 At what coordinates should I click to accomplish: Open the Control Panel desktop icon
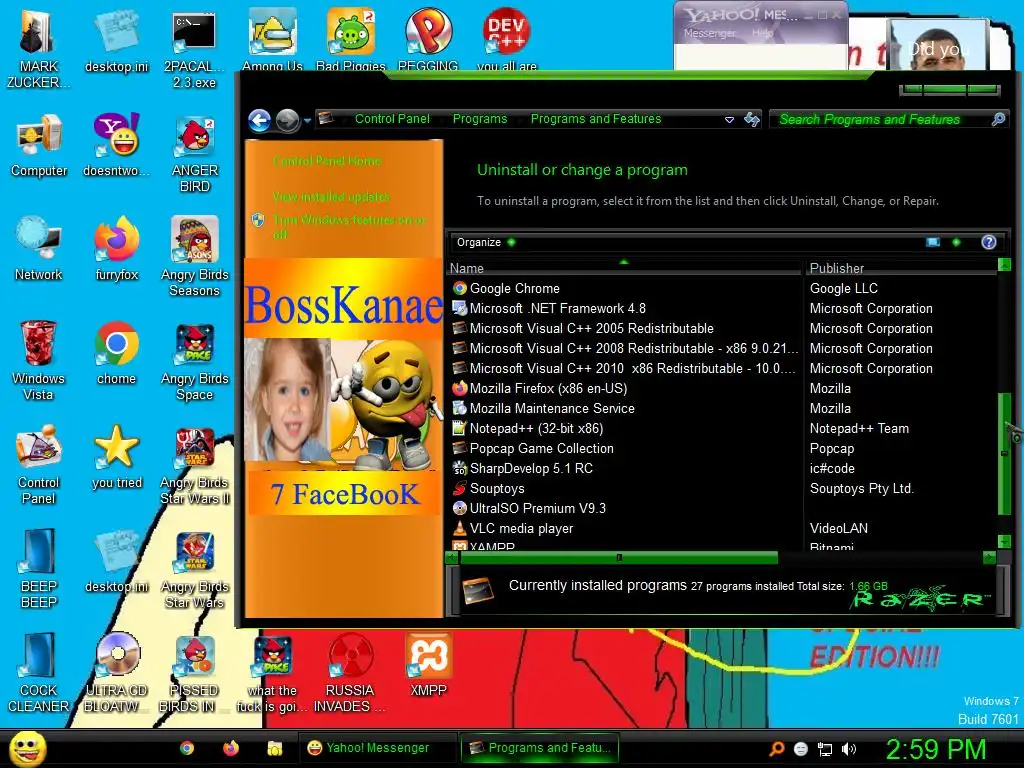(x=39, y=464)
